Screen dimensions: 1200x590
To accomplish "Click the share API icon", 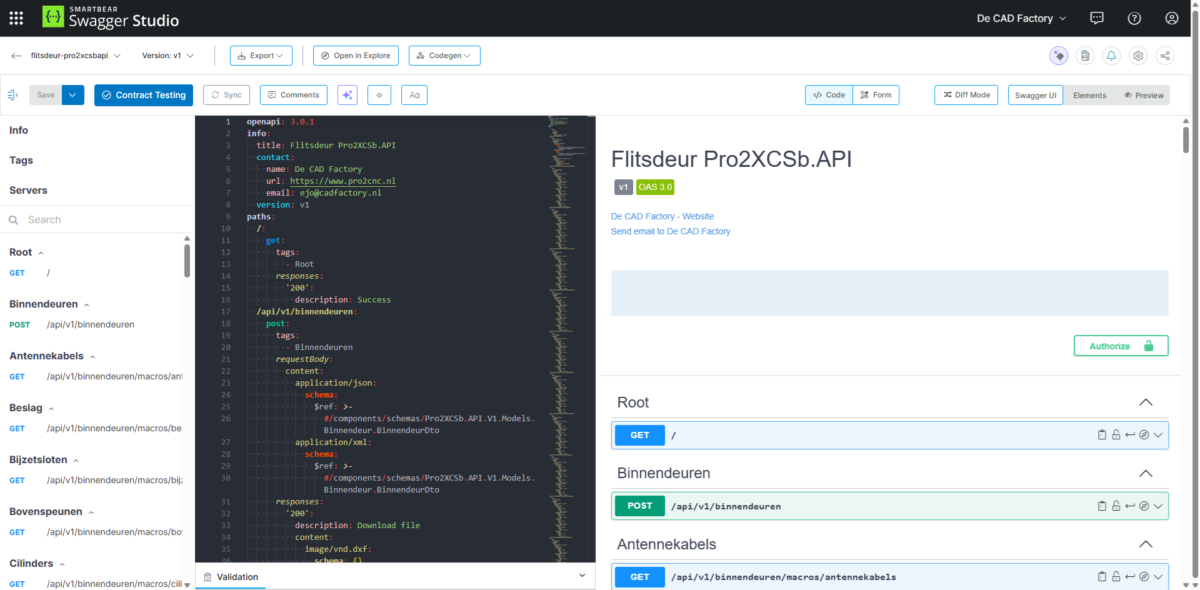I will pyautogui.click(x=1165, y=56).
